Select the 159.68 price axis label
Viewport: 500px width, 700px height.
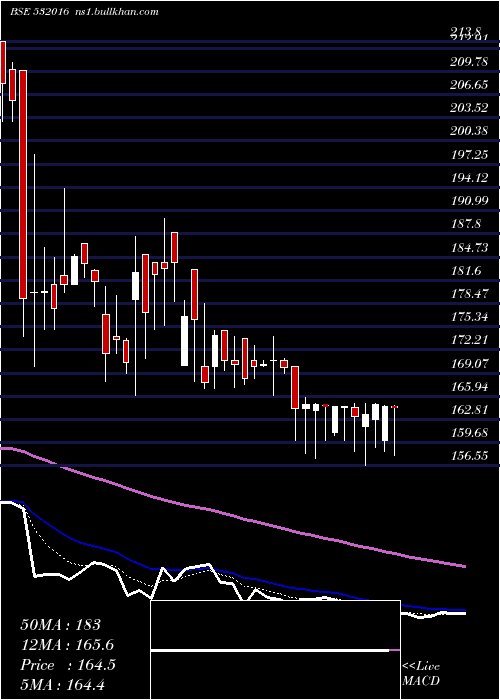(469, 433)
